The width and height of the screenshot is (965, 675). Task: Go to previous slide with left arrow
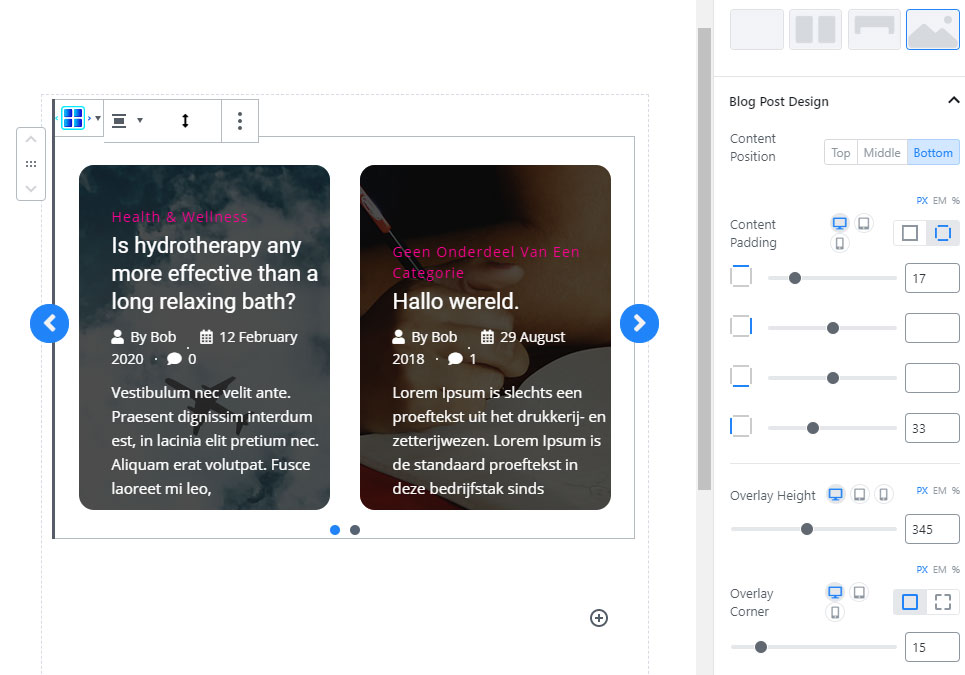coord(49,323)
